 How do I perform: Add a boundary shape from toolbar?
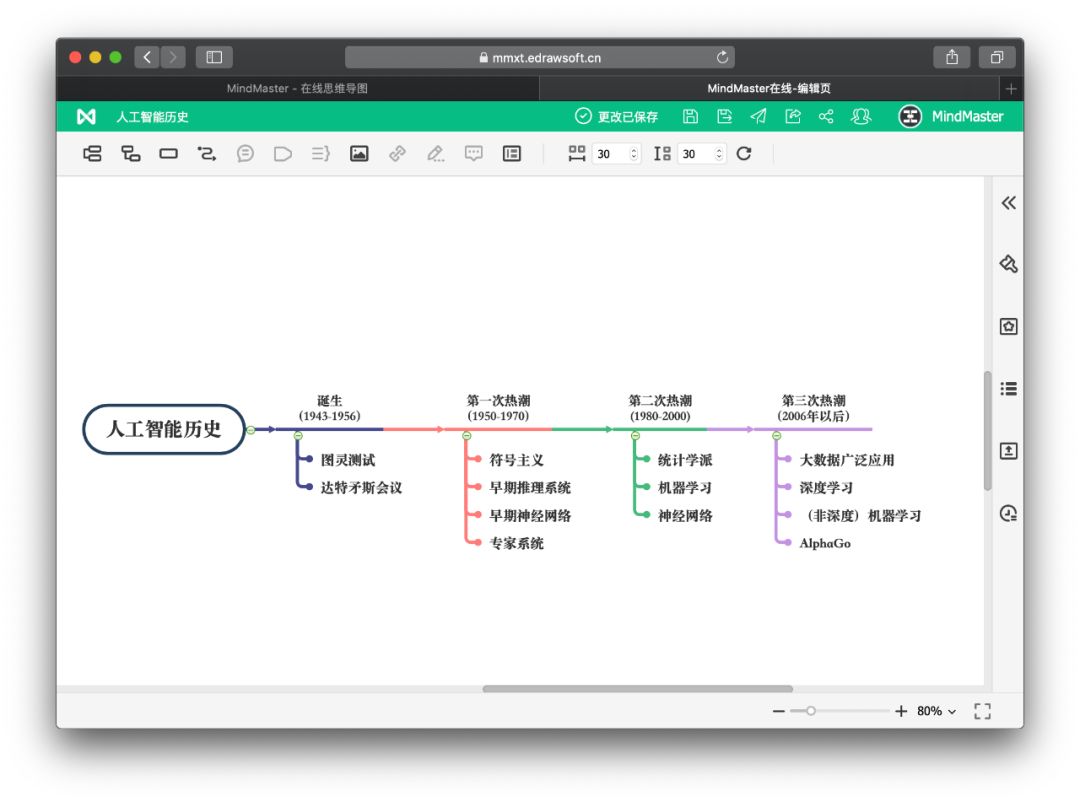[282, 154]
